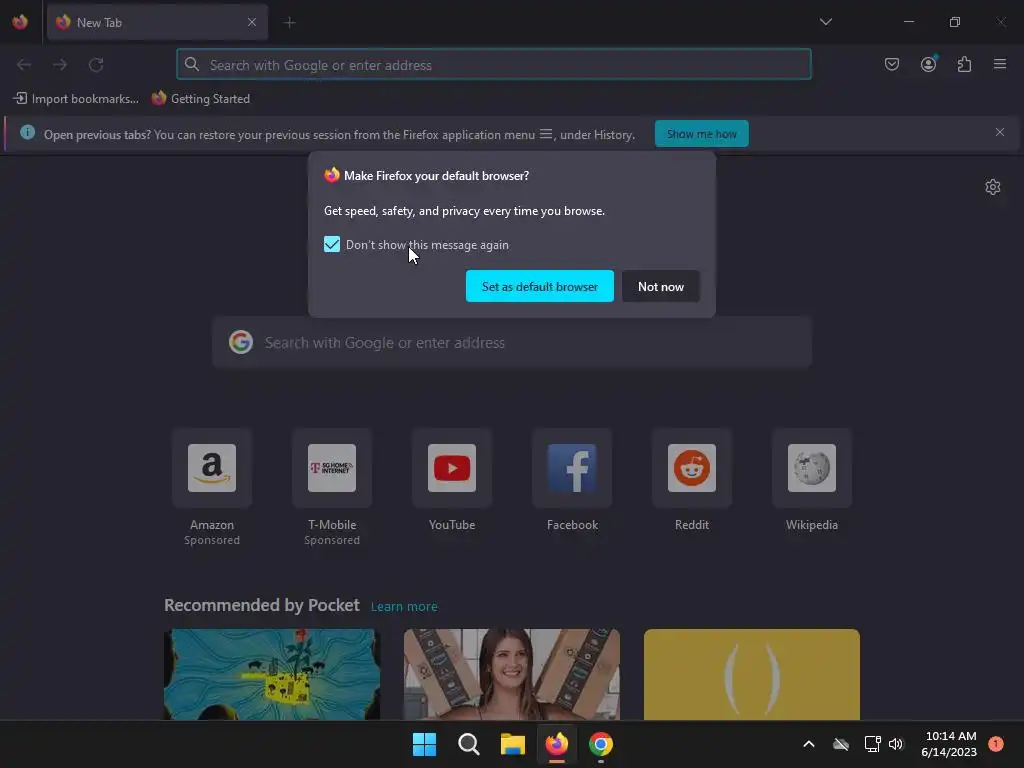The height and width of the screenshot is (768, 1024).
Task: Click the reload page icon
Action: pos(96,65)
